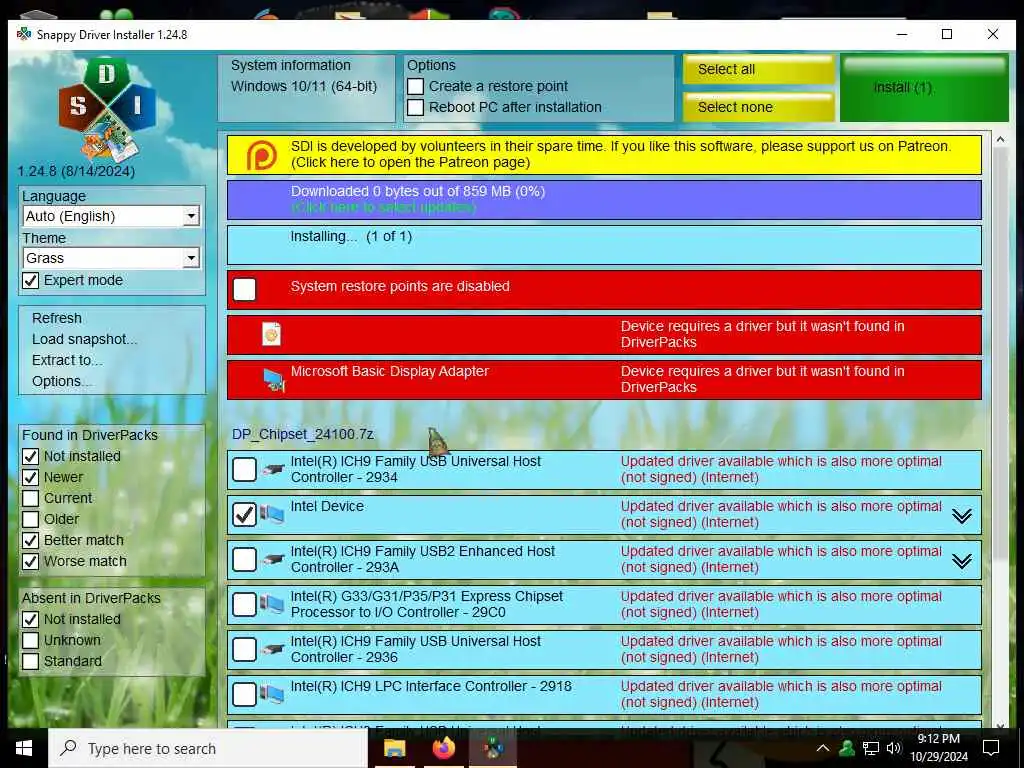The height and width of the screenshot is (768, 1024).
Task: Click here to select updates link
Action: click(384, 208)
